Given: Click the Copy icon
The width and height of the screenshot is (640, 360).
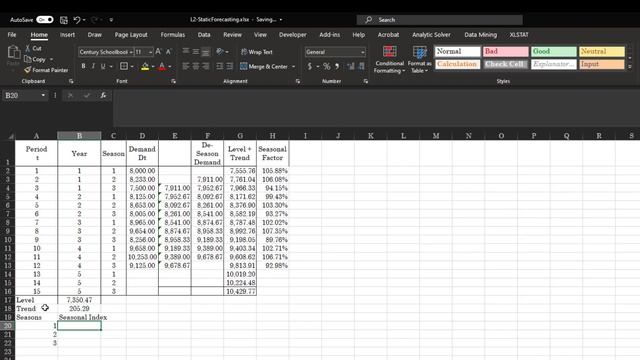Looking at the screenshot, I should pyautogui.click(x=28, y=59).
